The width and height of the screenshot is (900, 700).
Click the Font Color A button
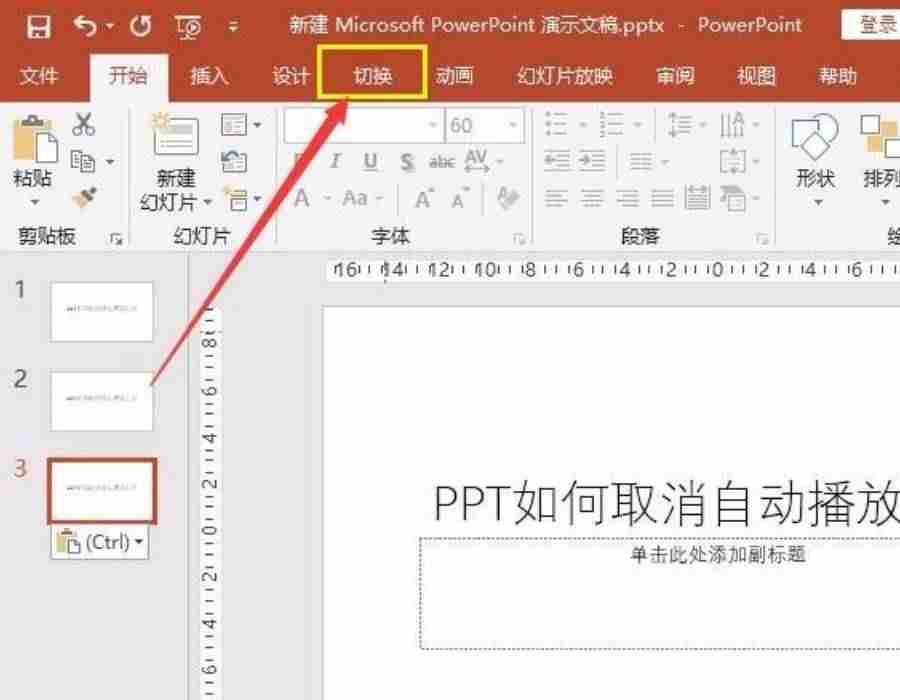pos(301,199)
